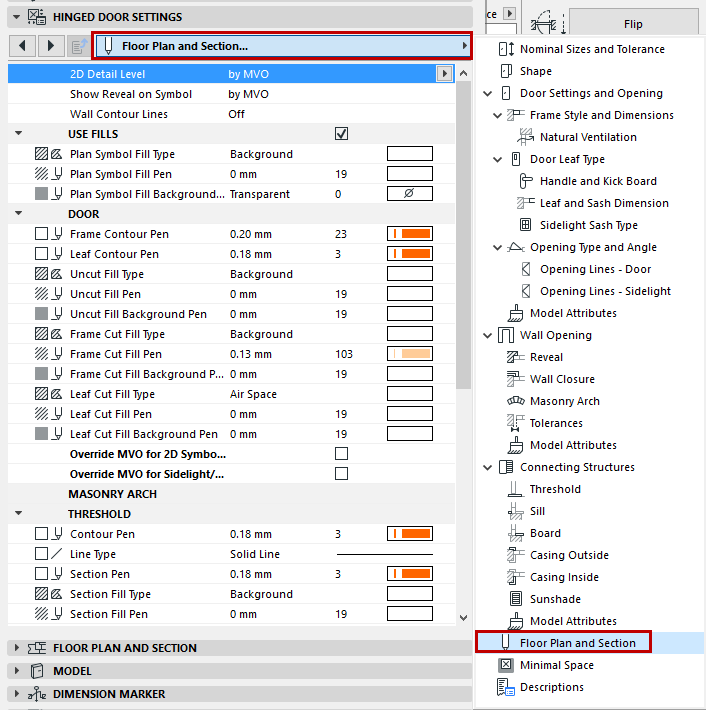Click the Opening Lines - Sidelight icon
The image size is (706, 710).
[526, 291]
